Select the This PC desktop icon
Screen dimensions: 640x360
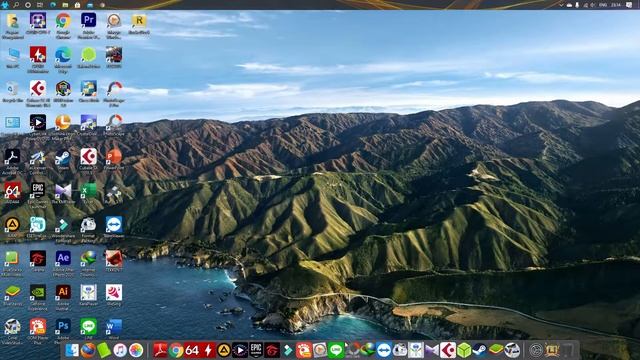(12, 54)
